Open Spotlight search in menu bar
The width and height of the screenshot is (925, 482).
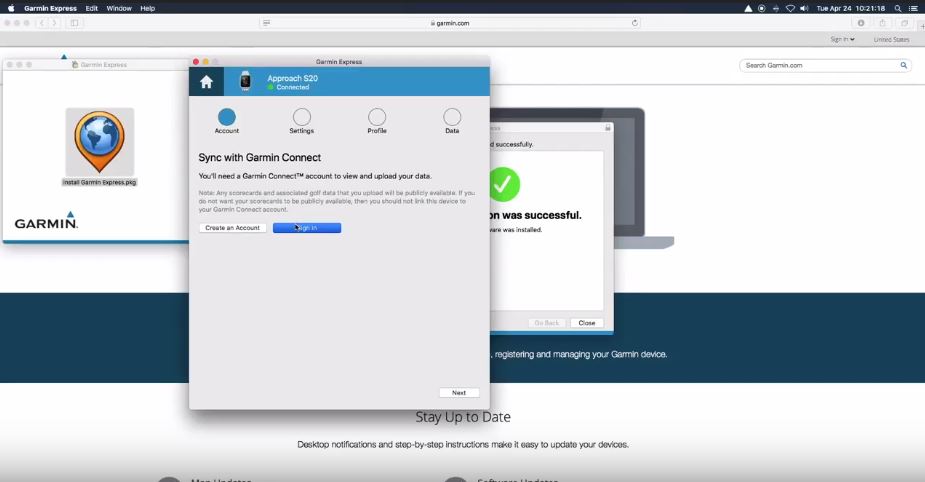[x=898, y=8]
